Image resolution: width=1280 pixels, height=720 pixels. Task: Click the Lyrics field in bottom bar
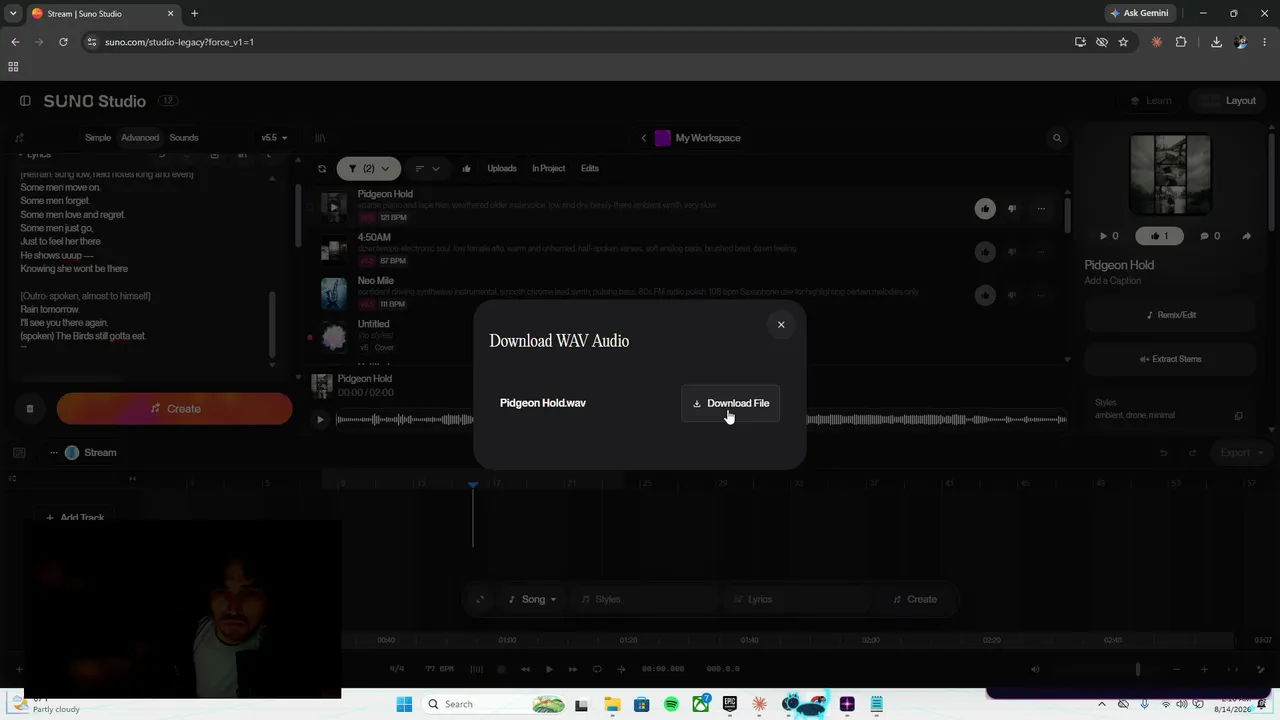[x=799, y=600]
